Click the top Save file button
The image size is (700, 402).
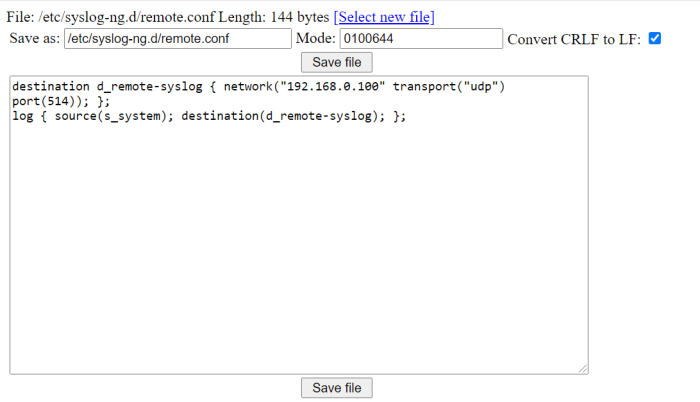[337, 62]
